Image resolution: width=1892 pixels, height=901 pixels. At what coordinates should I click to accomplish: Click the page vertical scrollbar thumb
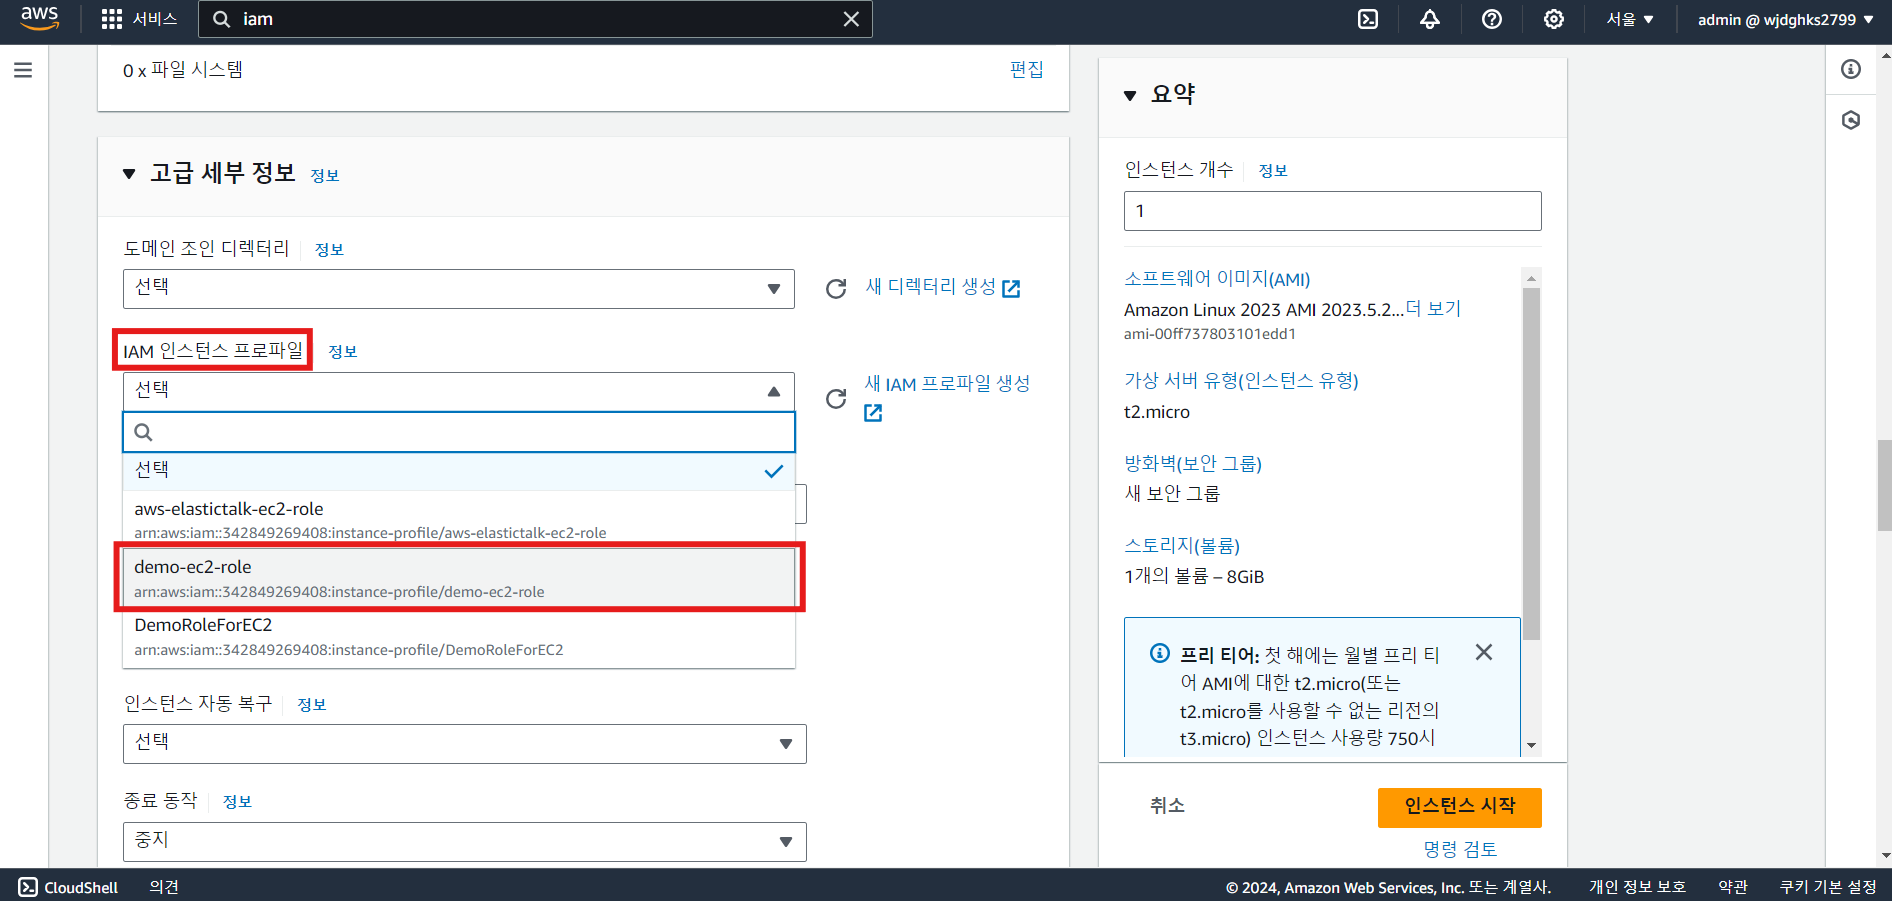coord(1884,485)
